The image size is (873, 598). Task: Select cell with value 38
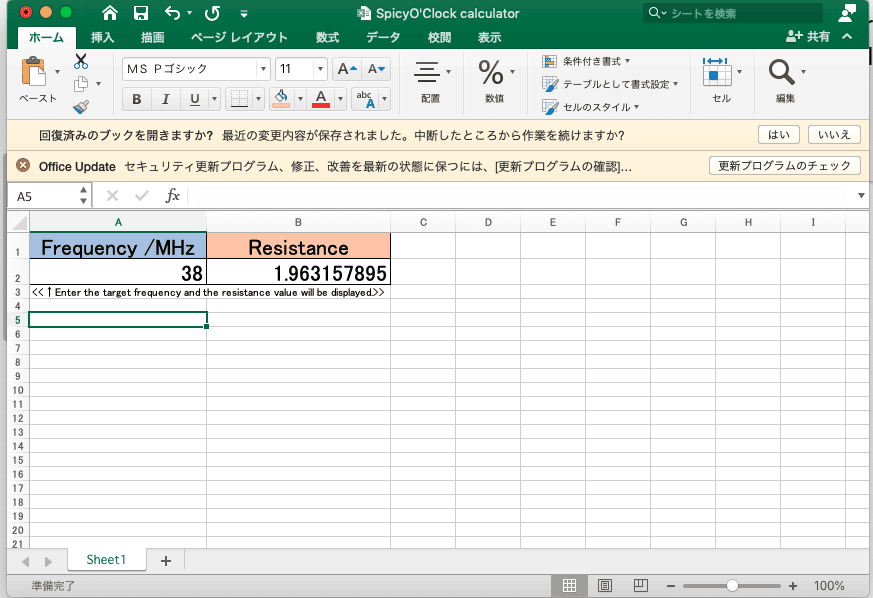[x=118, y=273]
